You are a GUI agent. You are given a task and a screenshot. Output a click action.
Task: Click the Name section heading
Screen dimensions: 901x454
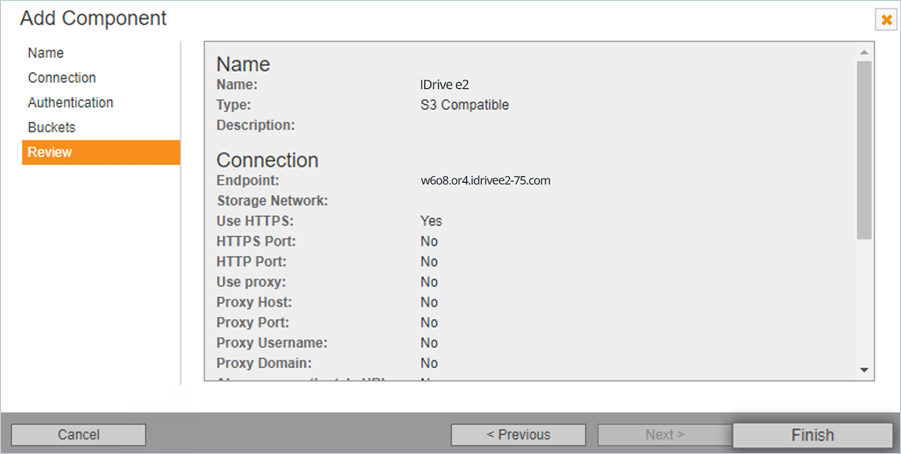pos(243,64)
